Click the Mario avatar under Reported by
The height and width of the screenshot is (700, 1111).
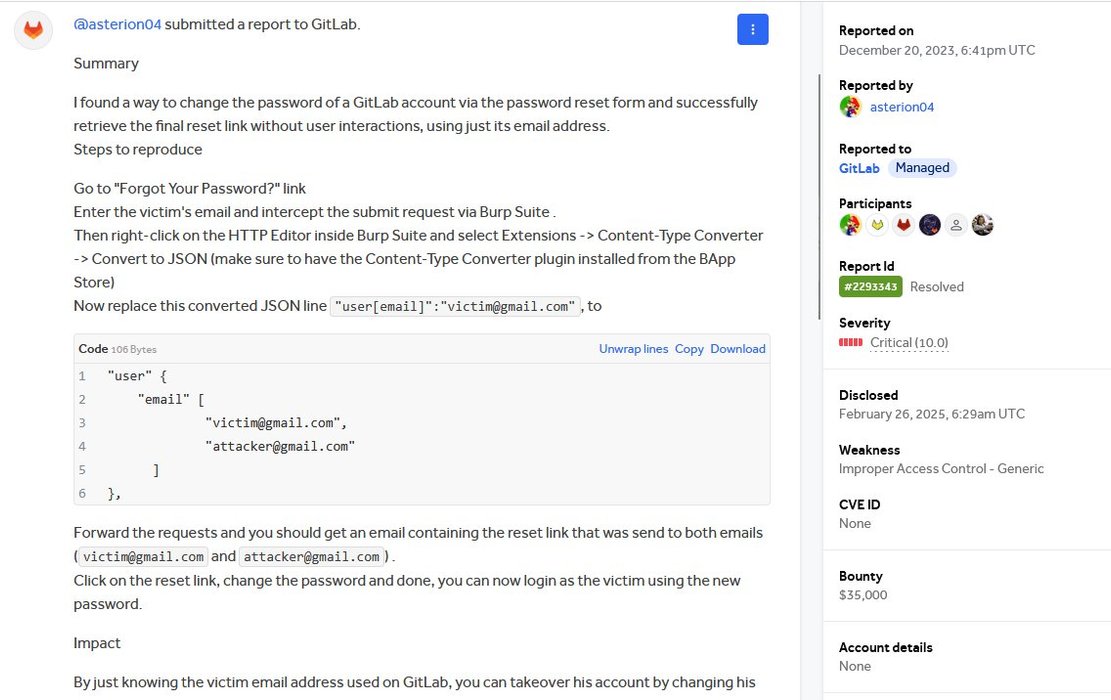(850, 107)
